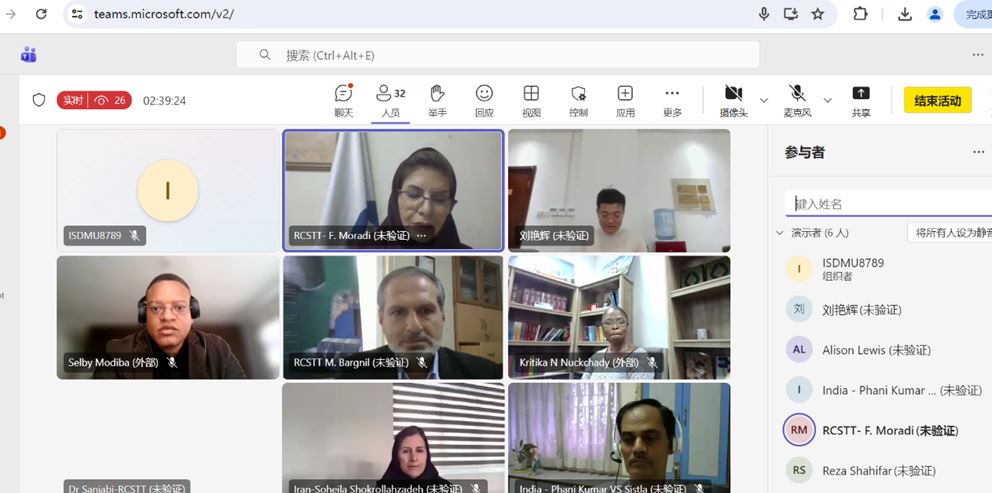
Task: Click the end event (结束活动) button
Action: (x=937, y=100)
